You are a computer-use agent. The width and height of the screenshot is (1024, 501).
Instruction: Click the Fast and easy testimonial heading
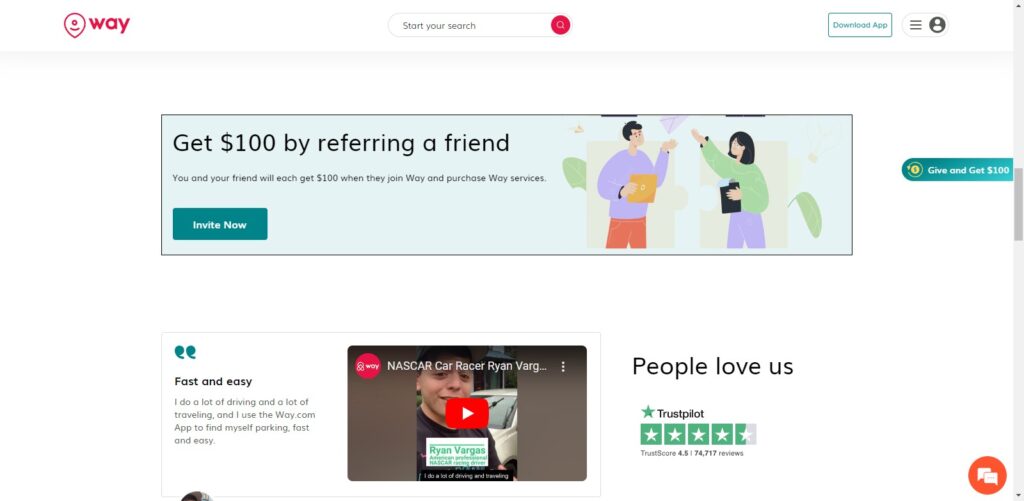click(213, 381)
